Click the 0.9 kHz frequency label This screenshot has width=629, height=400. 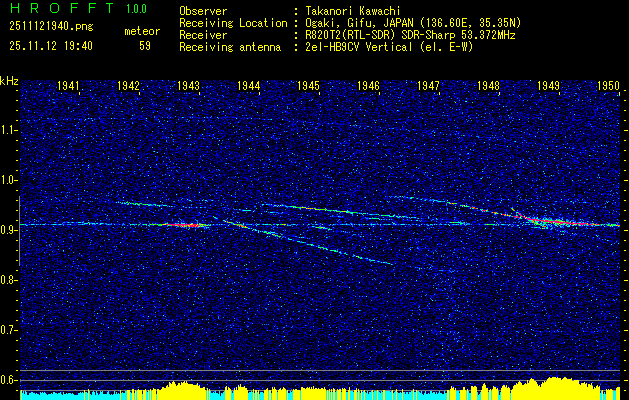(x=9, y=230)
